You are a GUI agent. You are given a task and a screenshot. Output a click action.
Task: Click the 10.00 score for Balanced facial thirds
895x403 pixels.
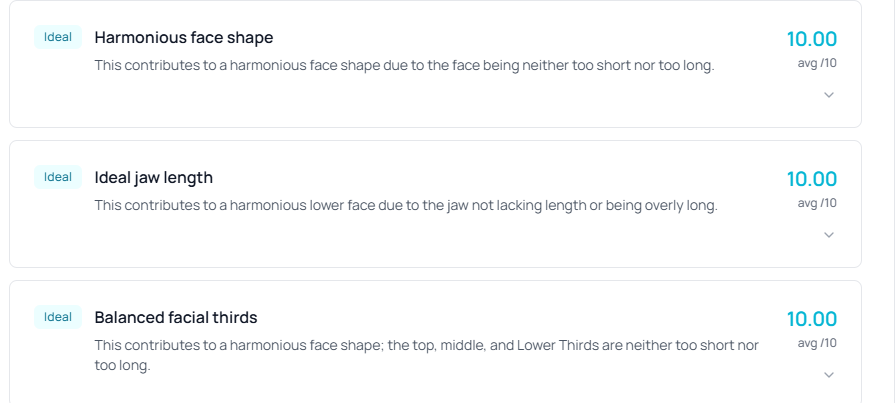[x=811, y=319]
